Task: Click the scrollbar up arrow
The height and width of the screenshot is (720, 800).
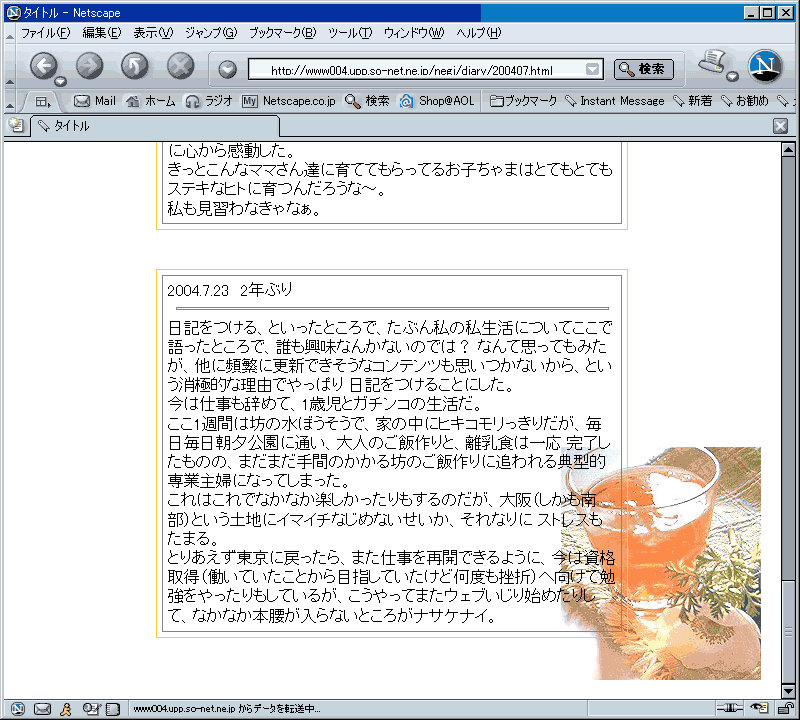Action: 788,150
